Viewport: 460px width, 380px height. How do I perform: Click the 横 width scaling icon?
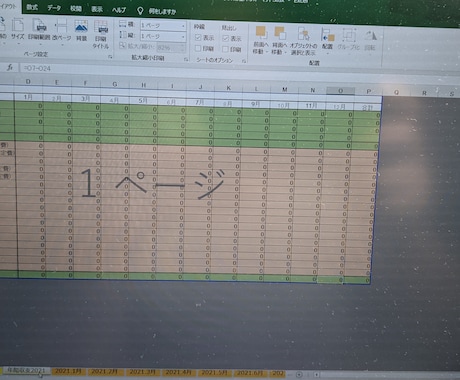(123, 24)
